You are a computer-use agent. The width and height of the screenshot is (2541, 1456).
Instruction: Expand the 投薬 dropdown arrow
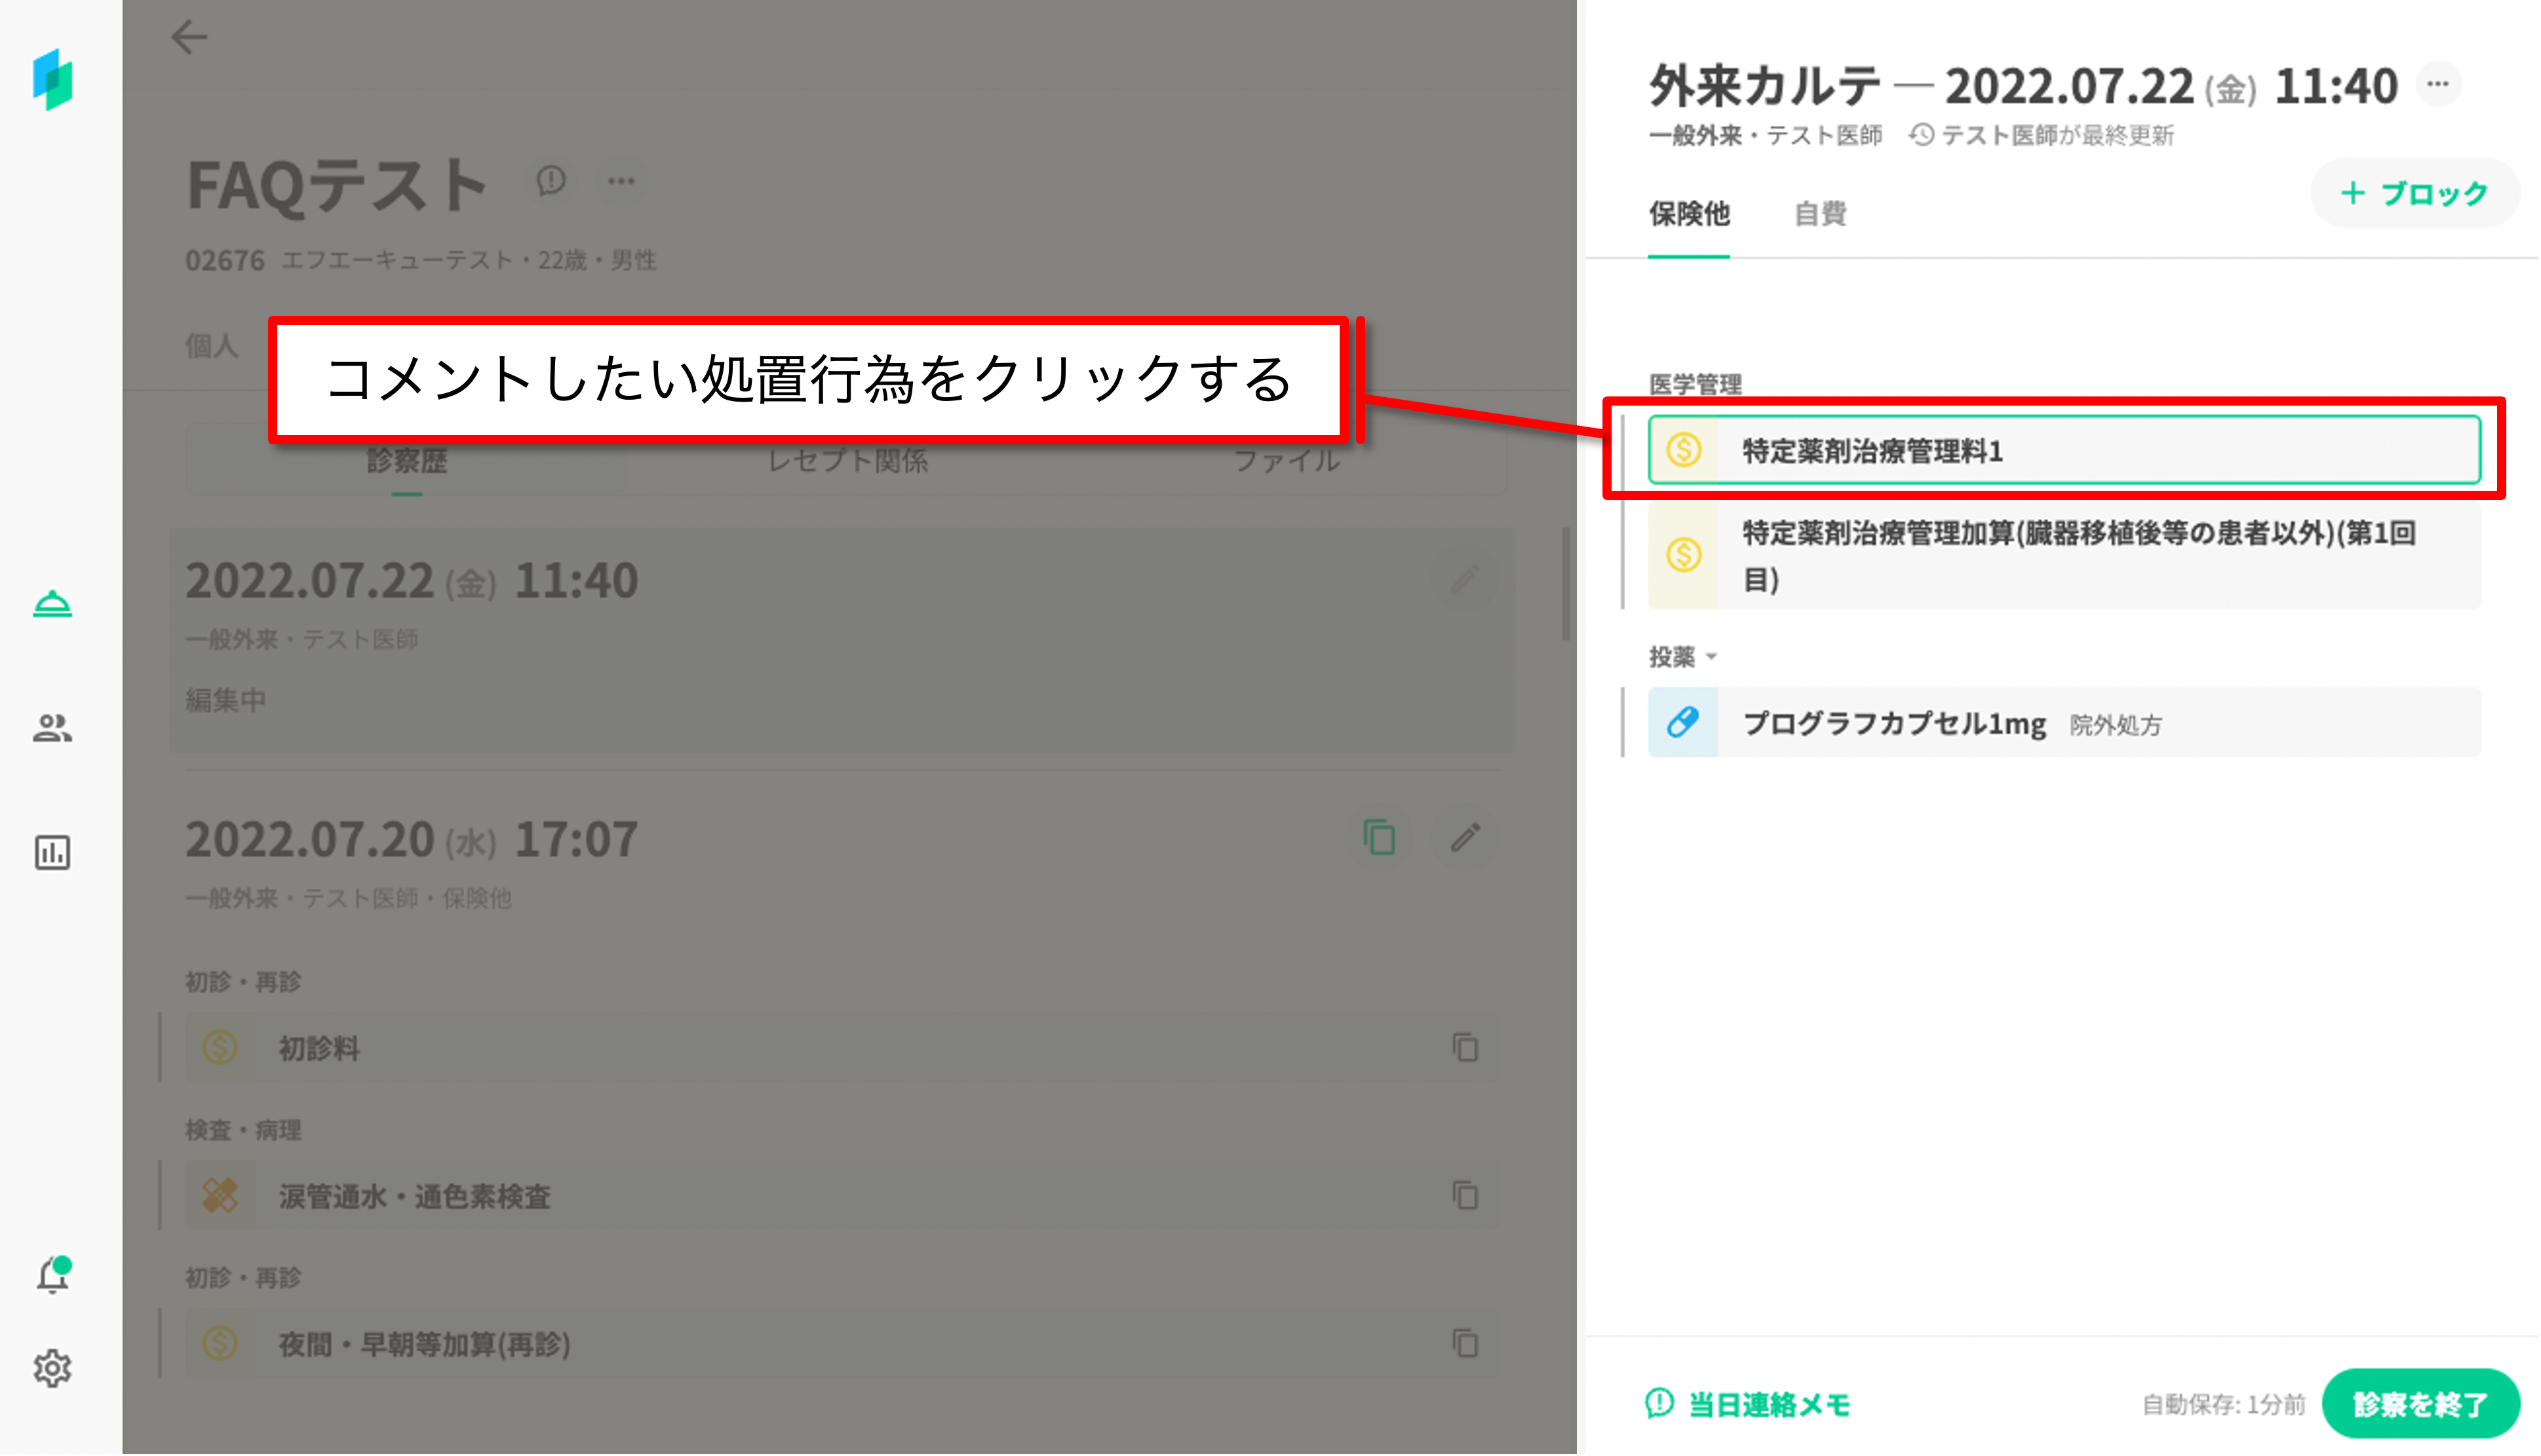click(1711, 657)
